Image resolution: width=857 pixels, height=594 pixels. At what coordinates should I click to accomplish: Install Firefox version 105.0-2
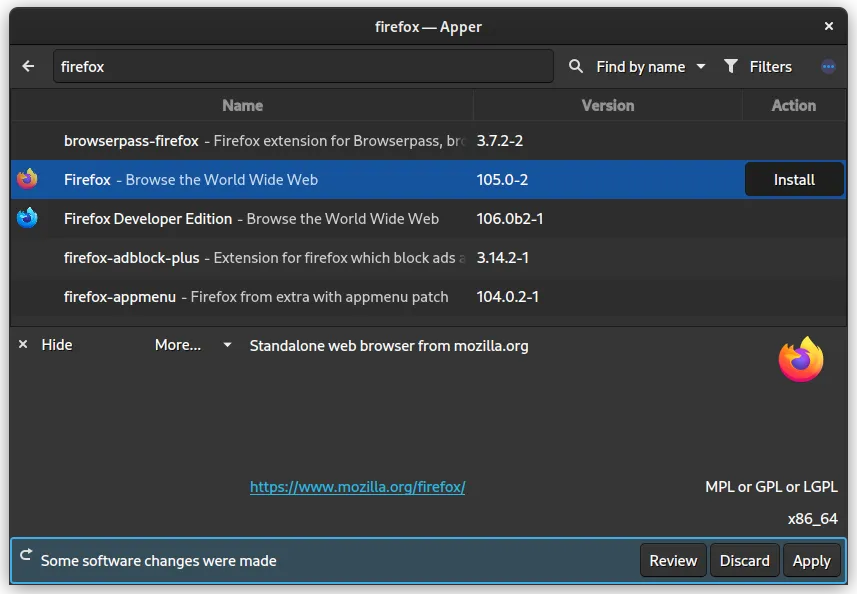(x=793, y=180)
